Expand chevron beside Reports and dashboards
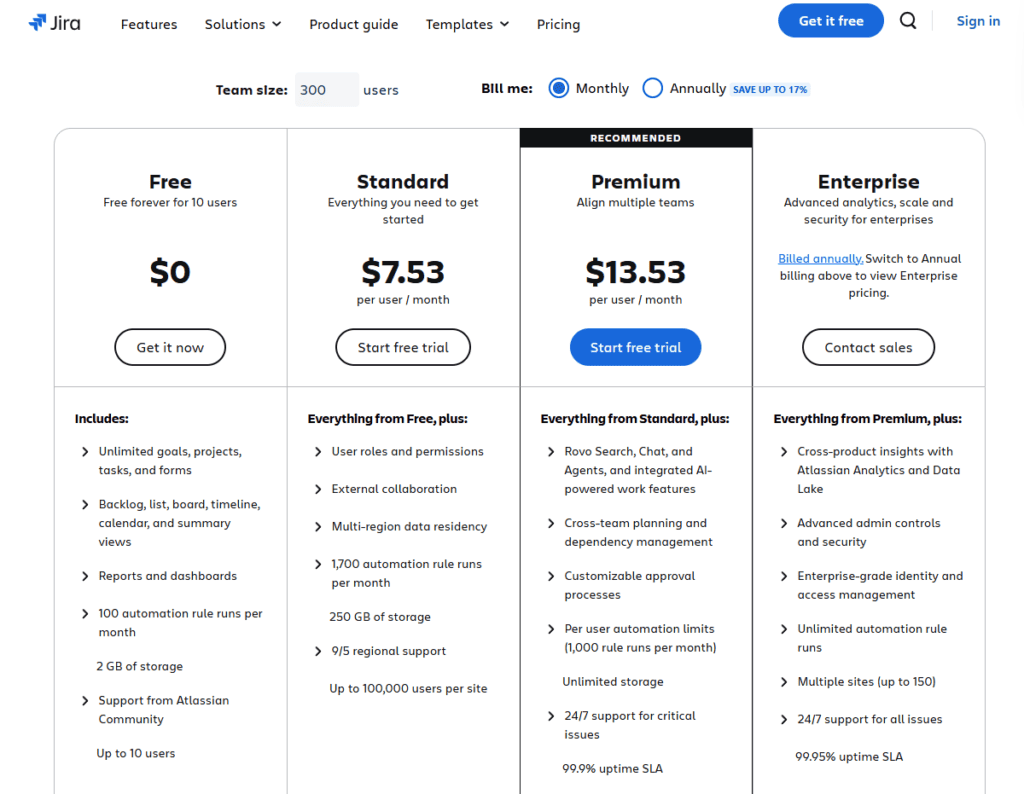 pyautogui.click(x=85, y=576)
